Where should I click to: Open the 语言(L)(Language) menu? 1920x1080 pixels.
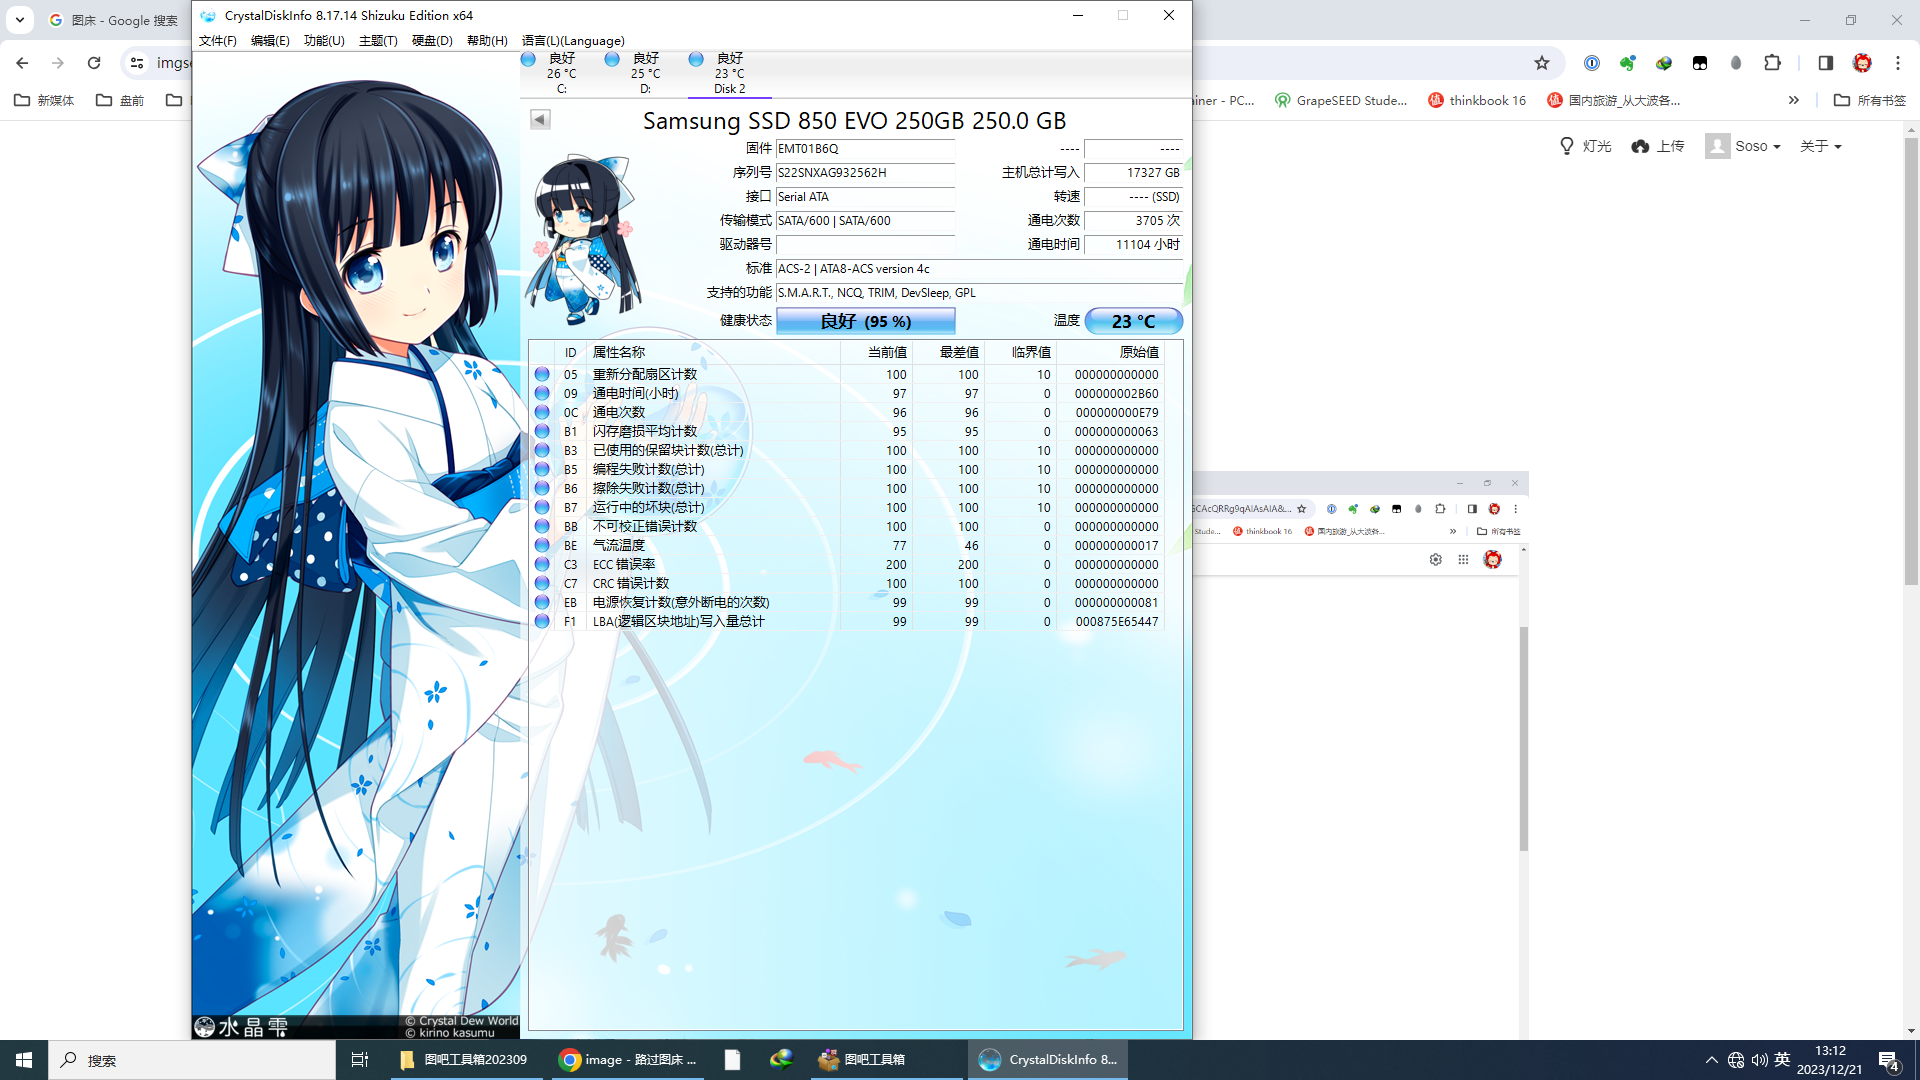[573, 41]
